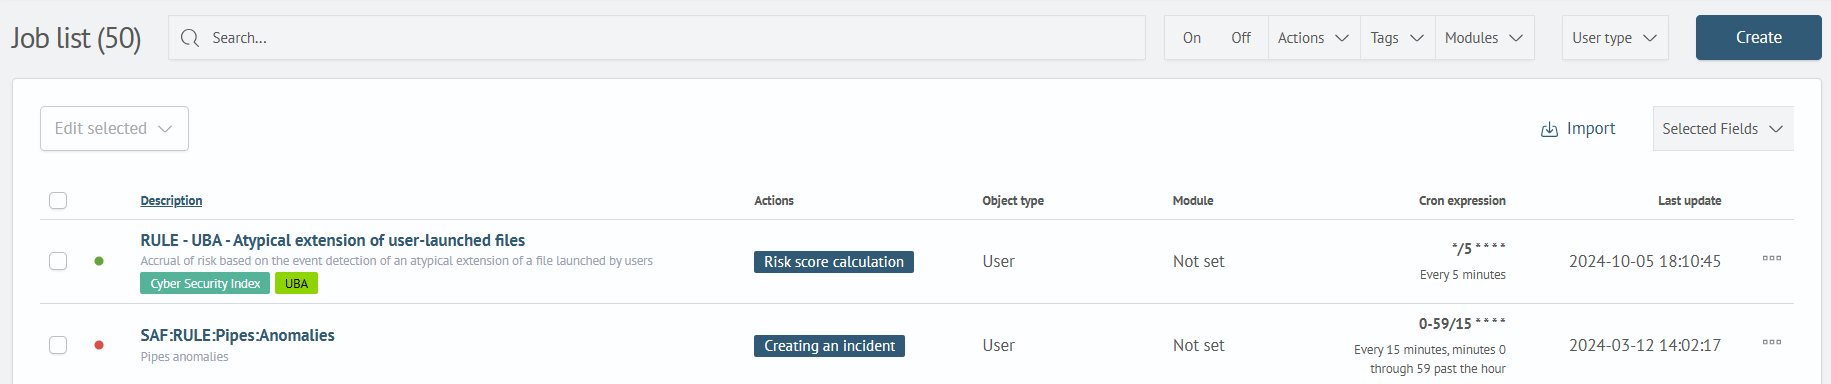Open the User type dropdown

[x=1615, y=38]
